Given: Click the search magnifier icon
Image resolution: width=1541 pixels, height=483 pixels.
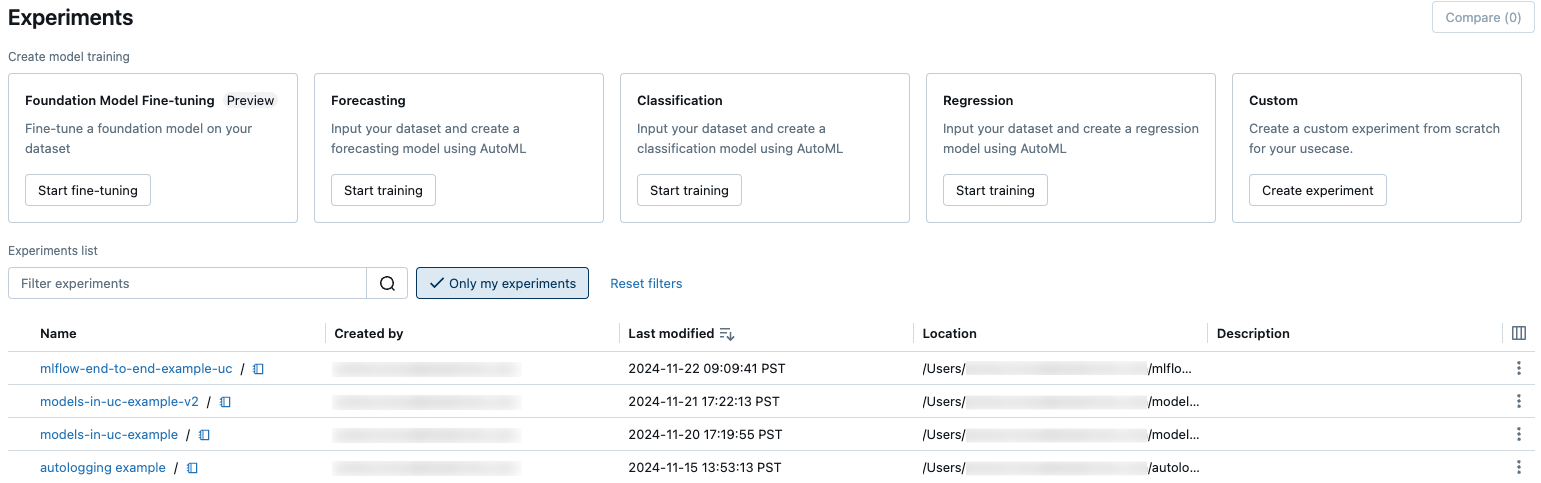Looking at the screenshot, I should coord(387,283).
